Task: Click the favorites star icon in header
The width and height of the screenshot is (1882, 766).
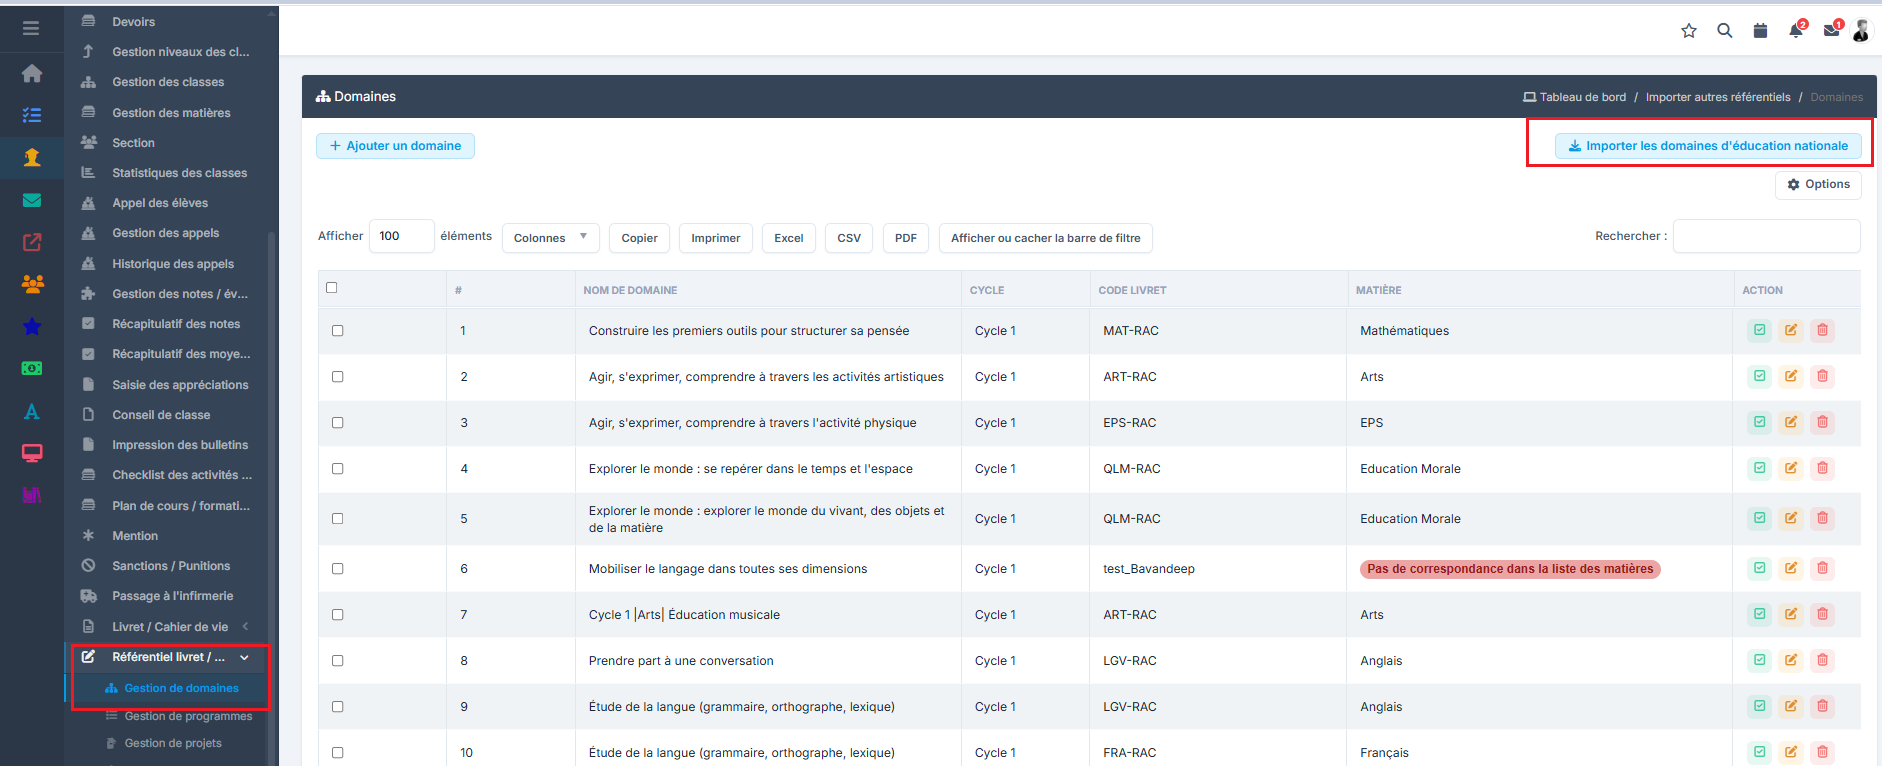Action: [x=1689, y=31]
